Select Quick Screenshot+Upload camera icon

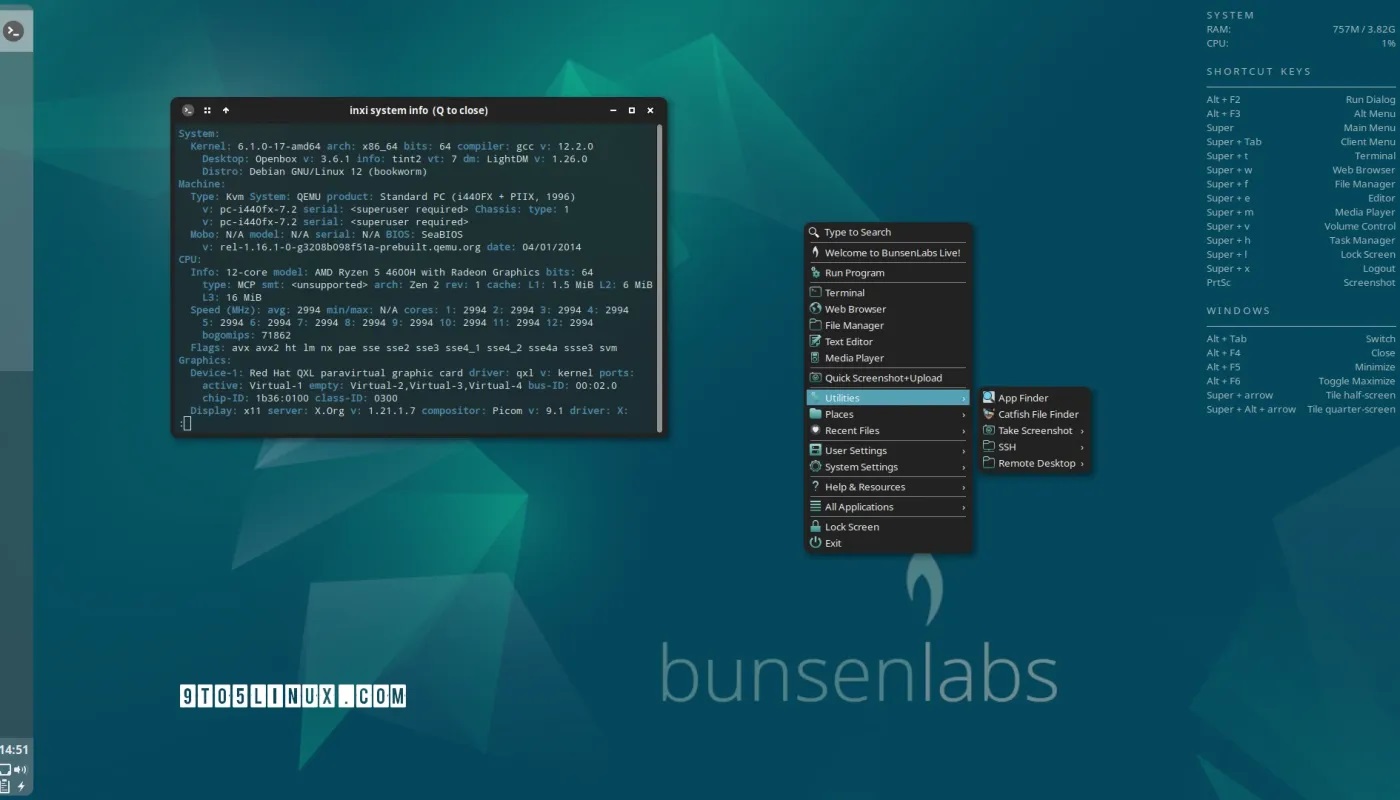click(814, 378)
